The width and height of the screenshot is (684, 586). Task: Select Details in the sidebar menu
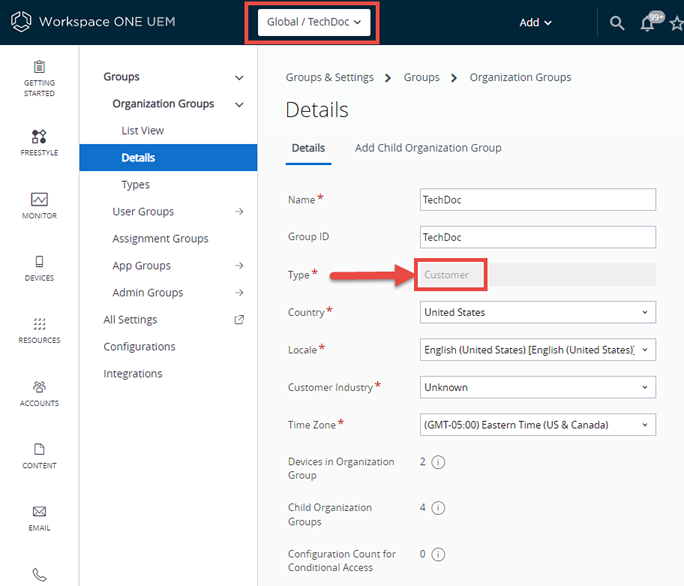(x=168, y=158)
